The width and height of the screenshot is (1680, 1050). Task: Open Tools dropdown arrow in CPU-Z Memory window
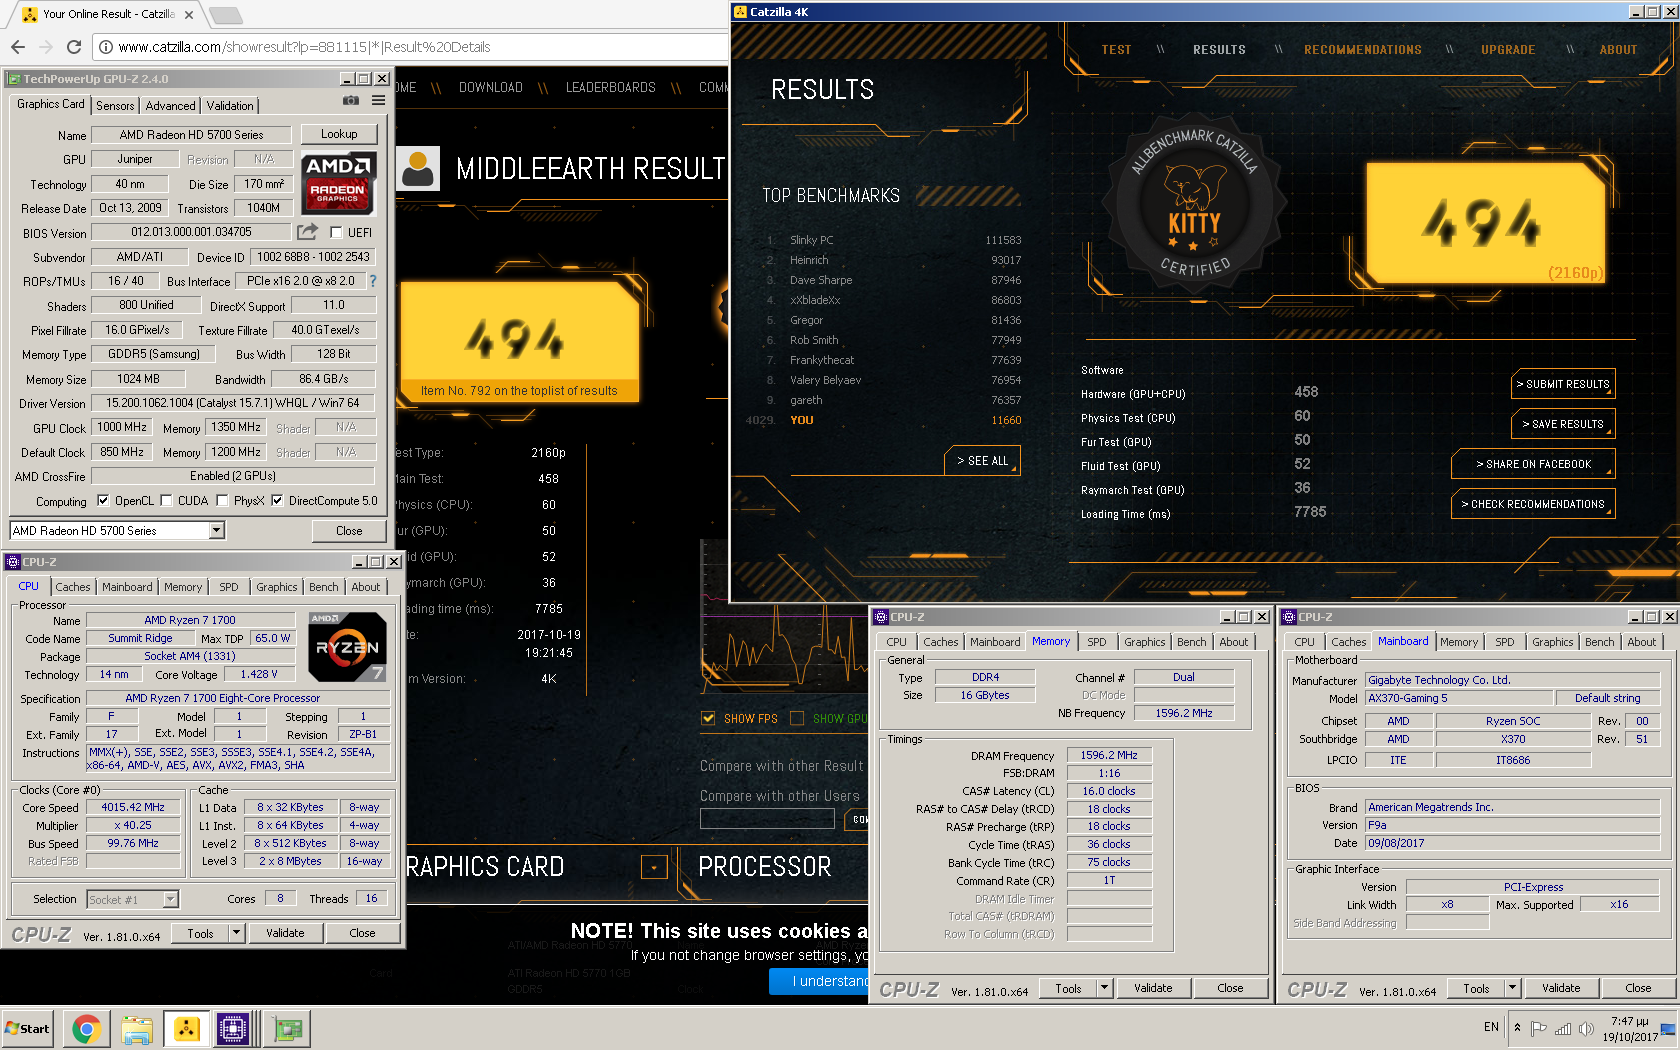1105,988
